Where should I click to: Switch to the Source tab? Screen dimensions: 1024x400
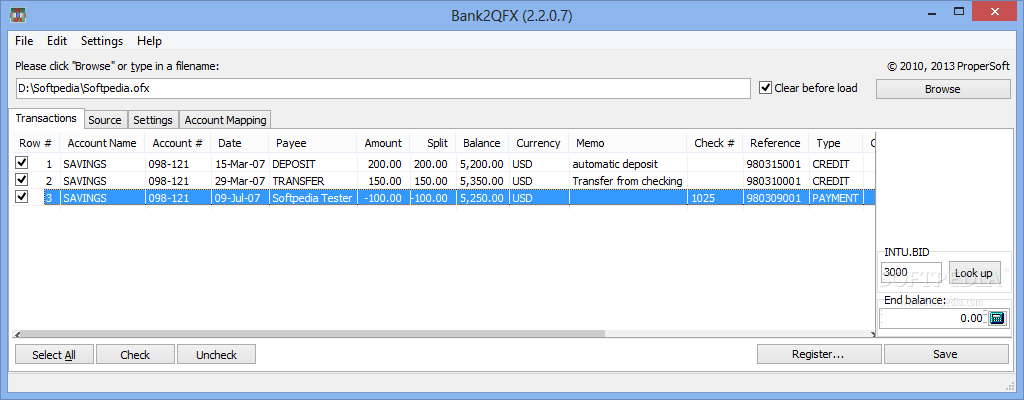(105, 120)
